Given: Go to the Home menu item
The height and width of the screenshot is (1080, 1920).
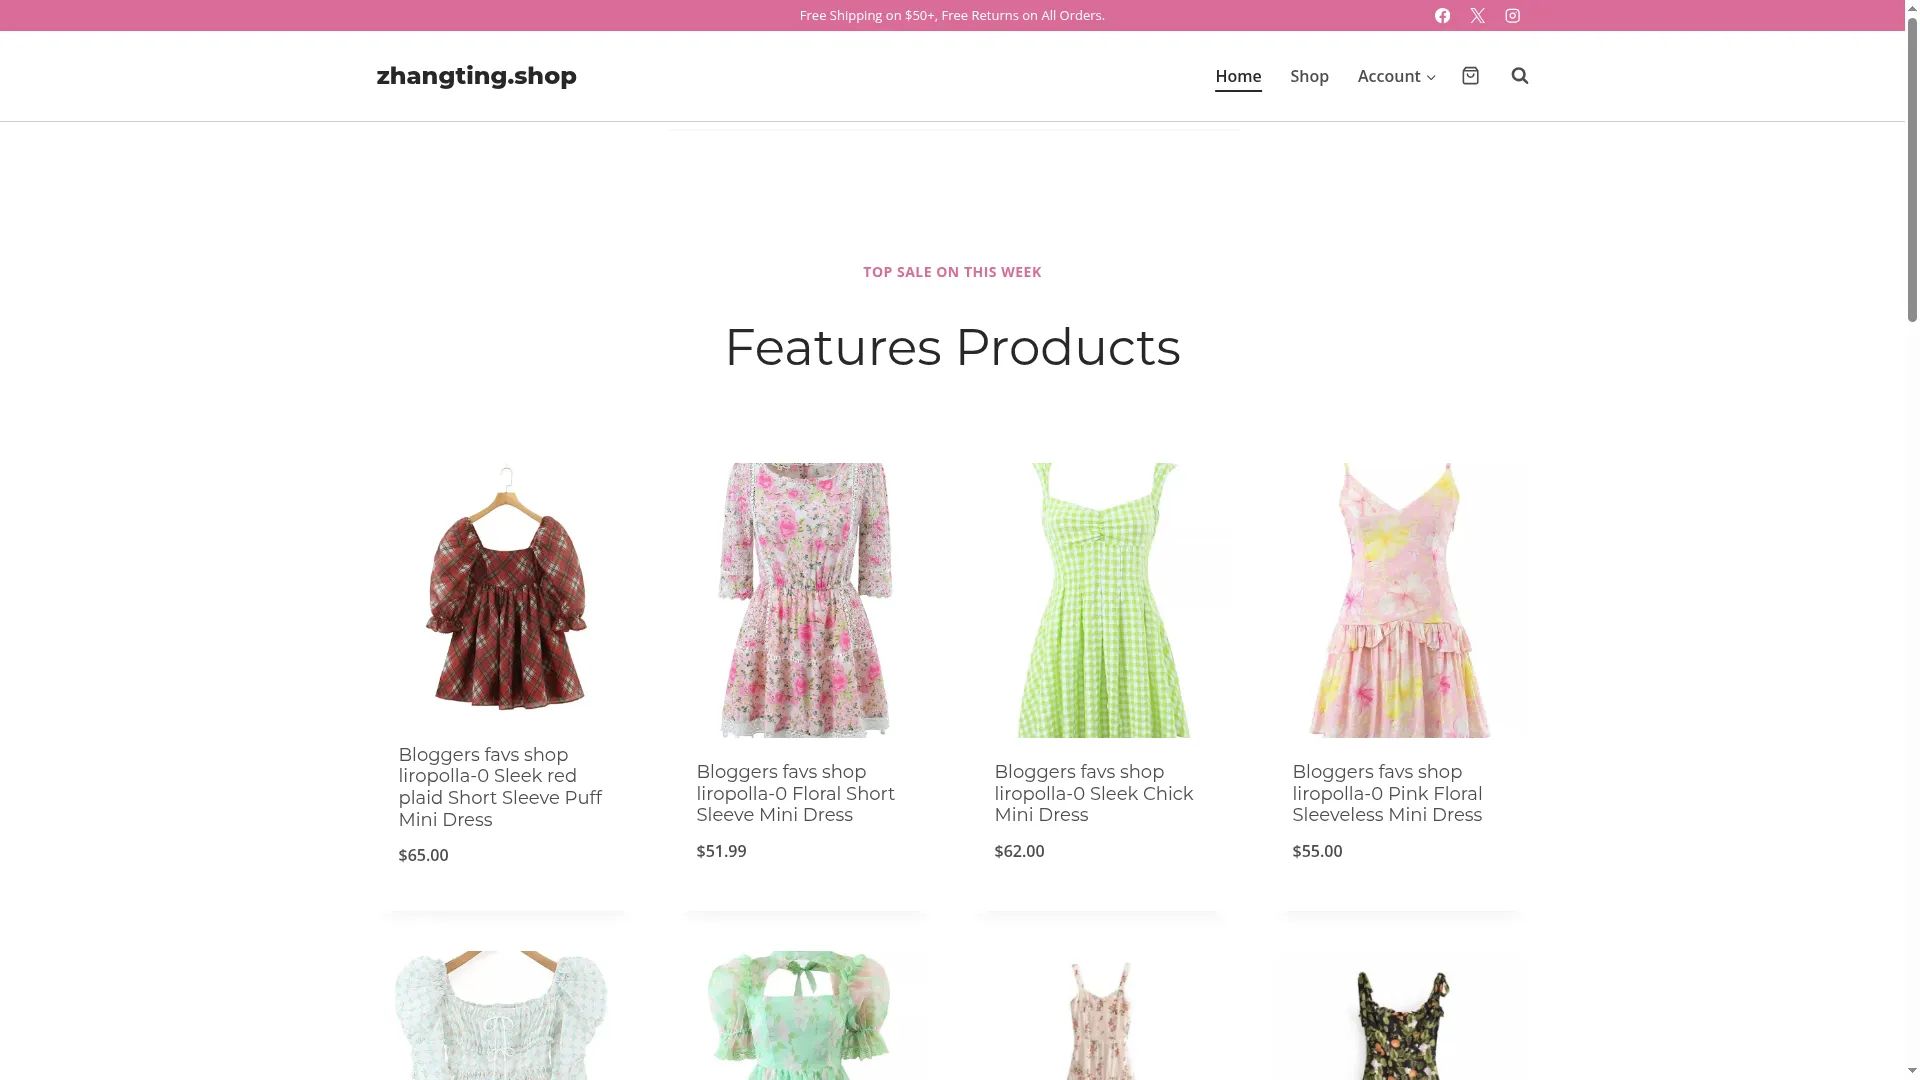Looking at the screenshot, I should click(1238, 76).
